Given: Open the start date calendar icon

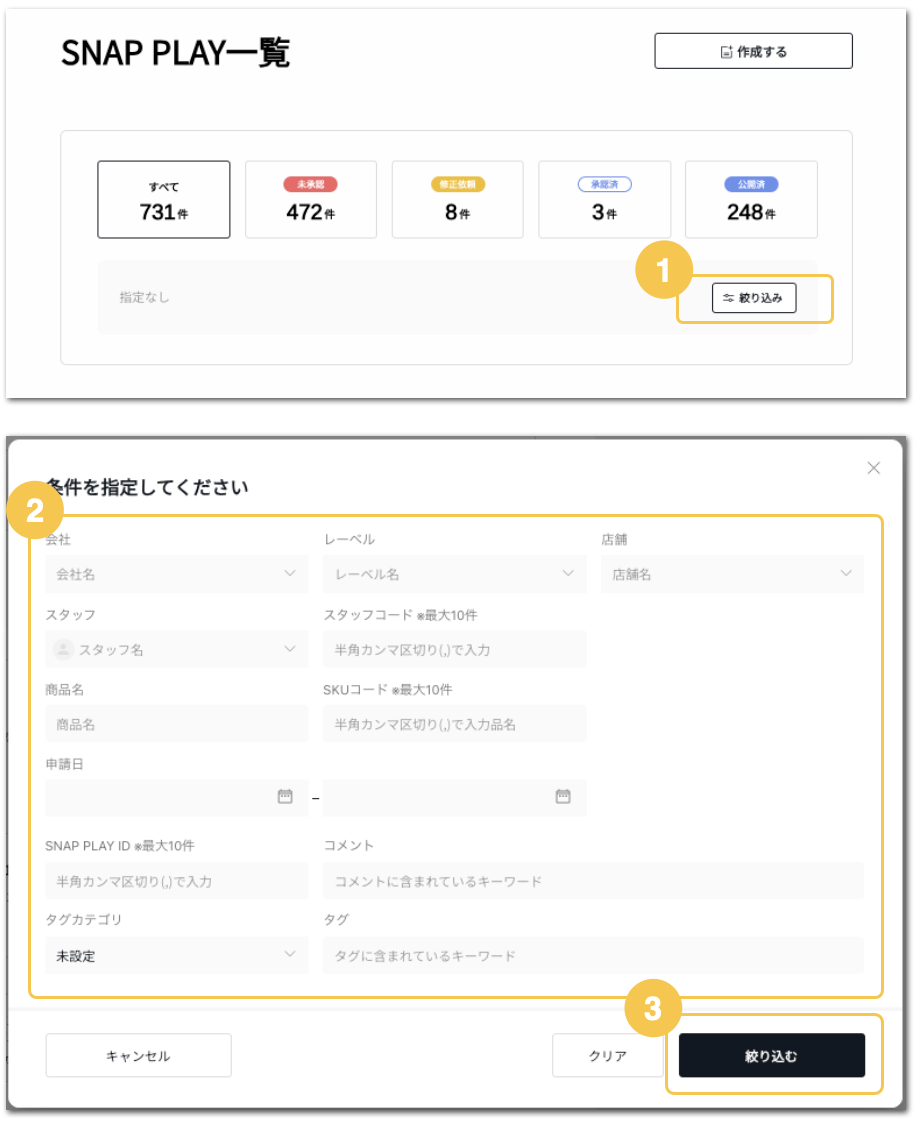Looking at the screenshot, I should pyautogui.click(x=285, y=796).
